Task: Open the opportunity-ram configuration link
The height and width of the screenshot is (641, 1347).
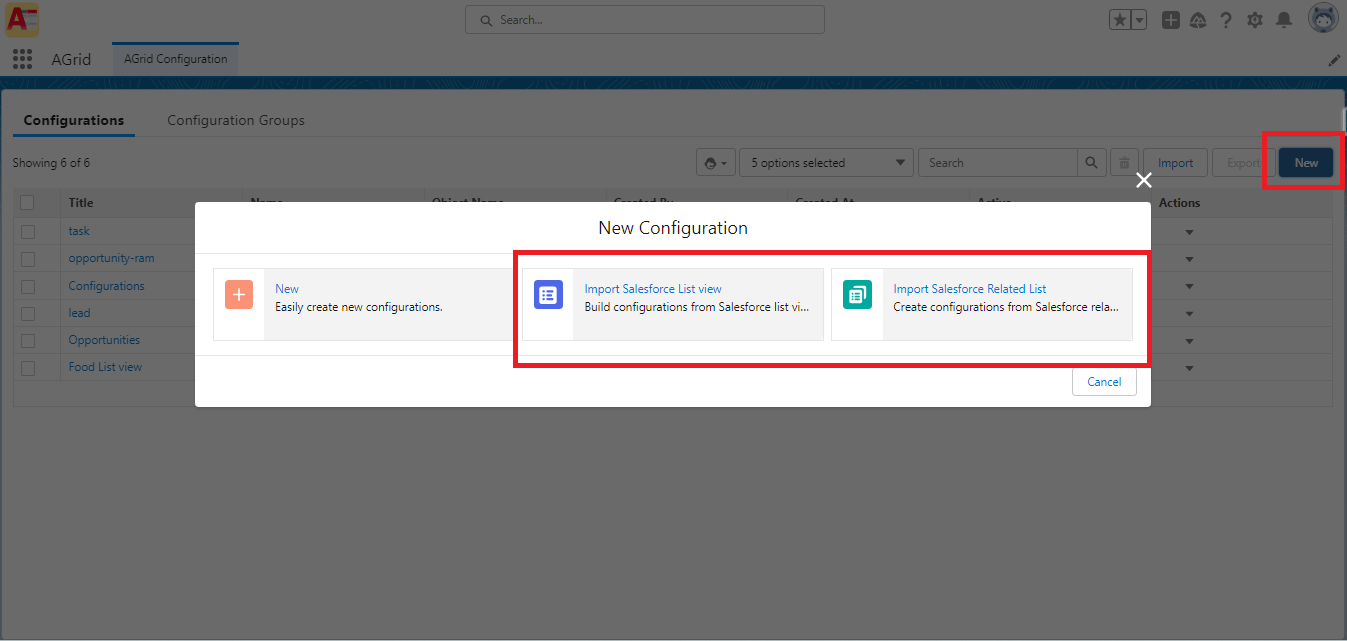Action: pos(111,258)
